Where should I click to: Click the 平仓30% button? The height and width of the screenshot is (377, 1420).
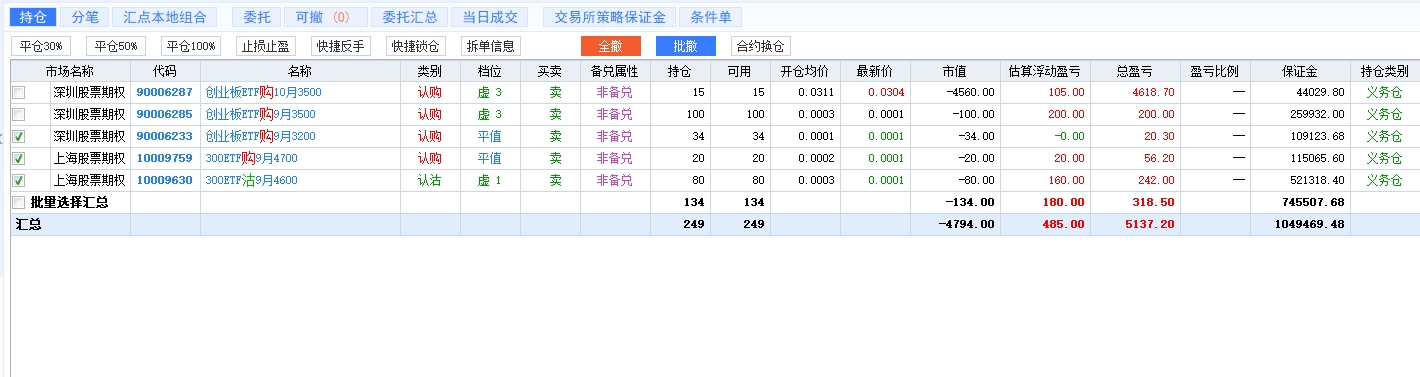(41, 46)
